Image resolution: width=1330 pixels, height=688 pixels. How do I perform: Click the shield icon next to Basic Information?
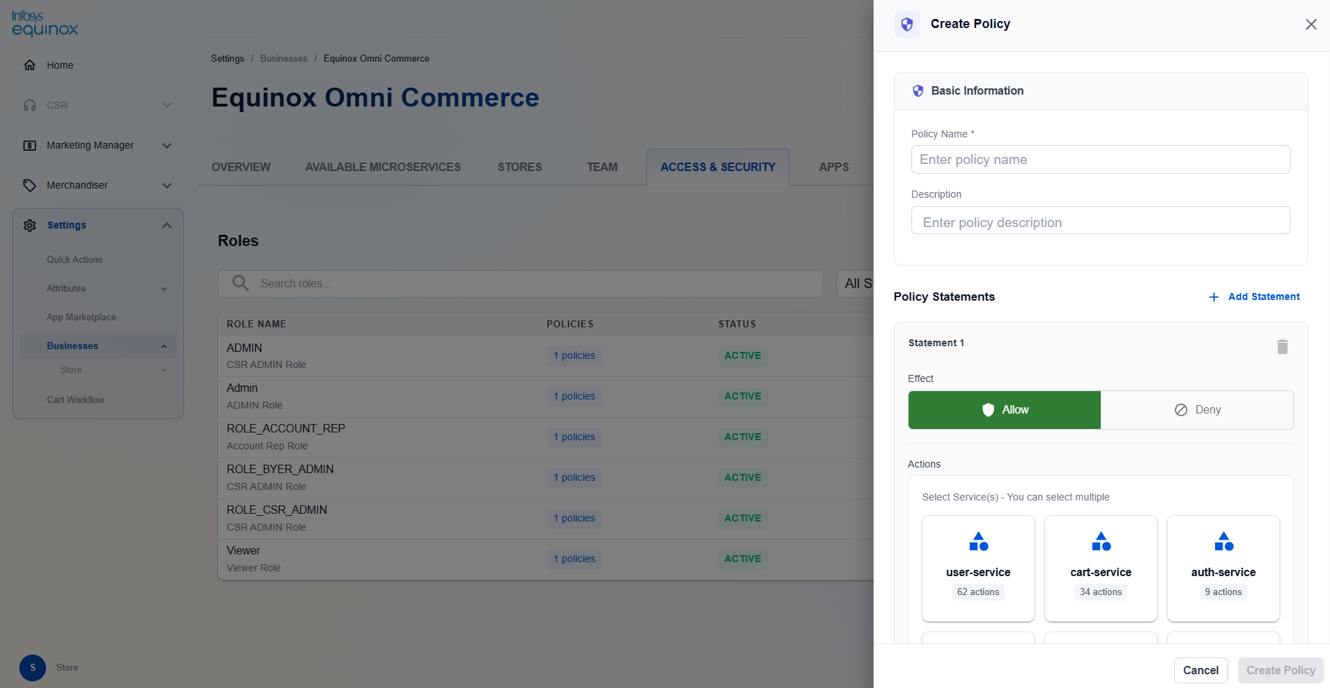(x=918, y=91)
